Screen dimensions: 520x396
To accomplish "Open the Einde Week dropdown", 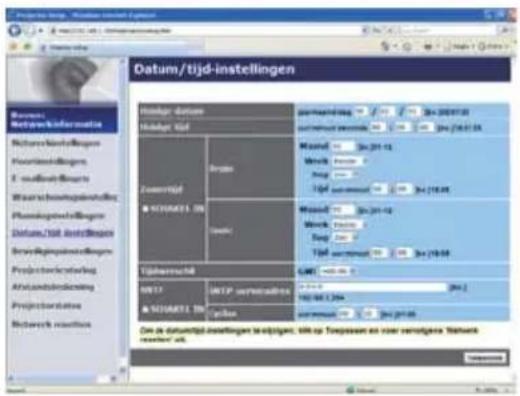I will coord(350,225).
